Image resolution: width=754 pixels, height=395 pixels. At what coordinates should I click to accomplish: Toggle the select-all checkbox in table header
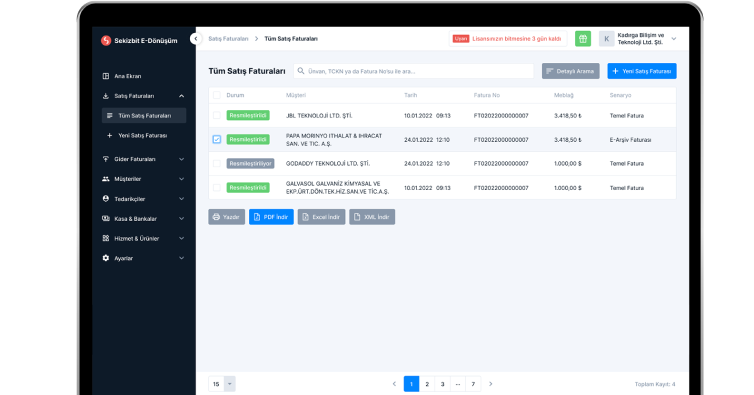(217, 95)
